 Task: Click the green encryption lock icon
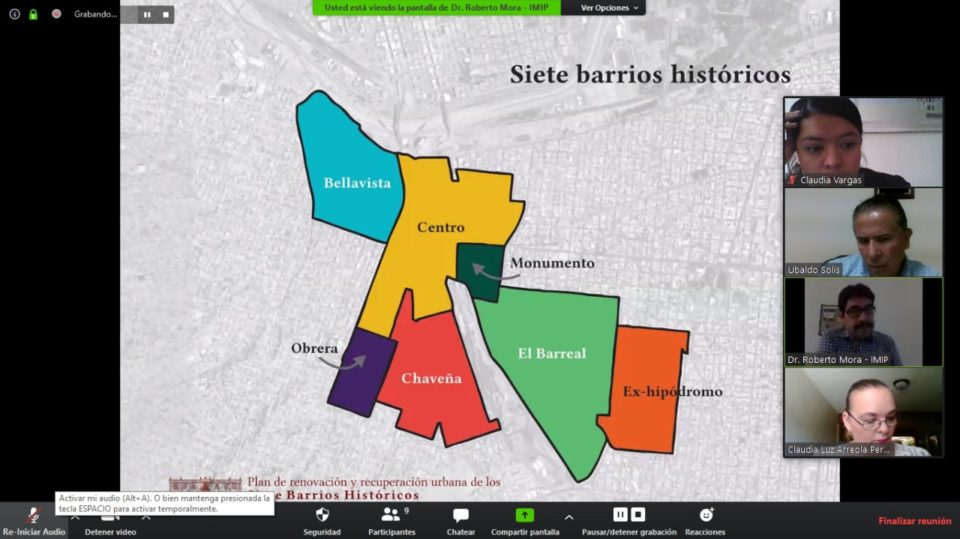coord(33,14)
